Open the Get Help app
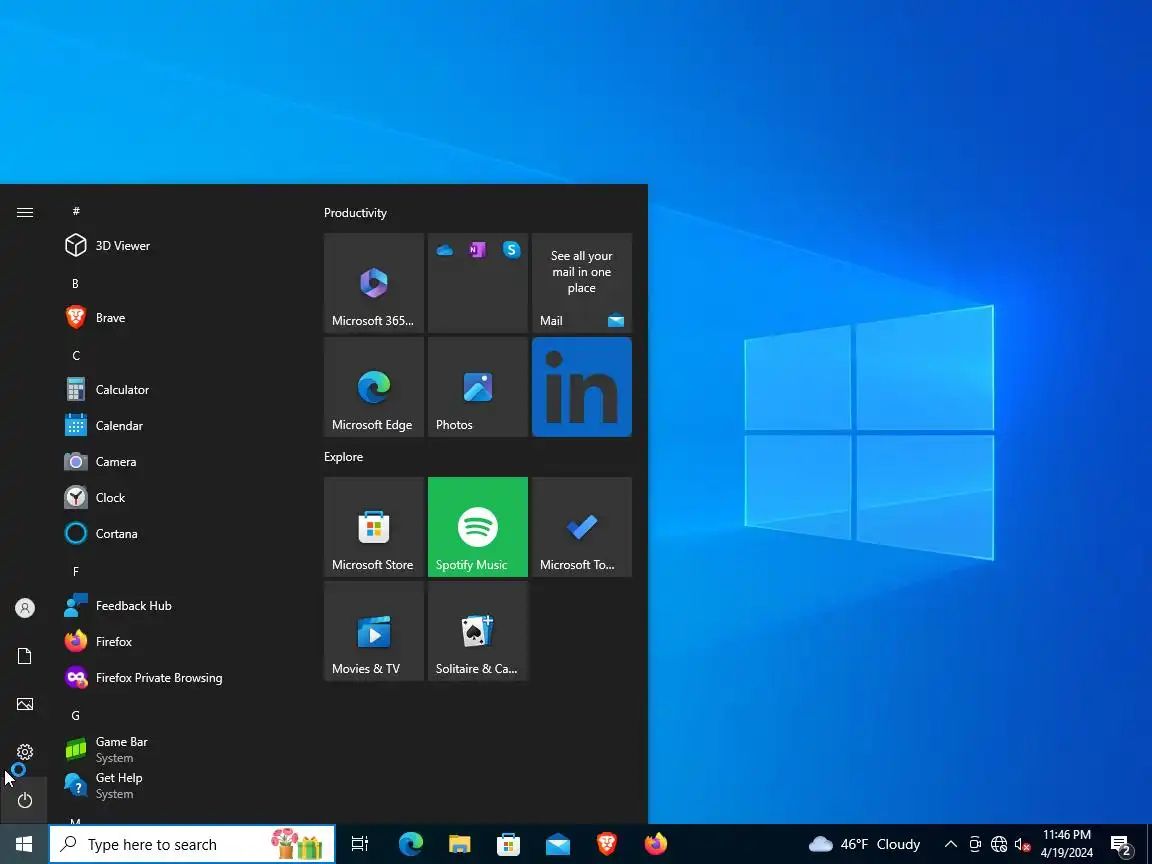Image resolution: width=1152 pixels, height=864 pixels. click(x=176, y=785)
